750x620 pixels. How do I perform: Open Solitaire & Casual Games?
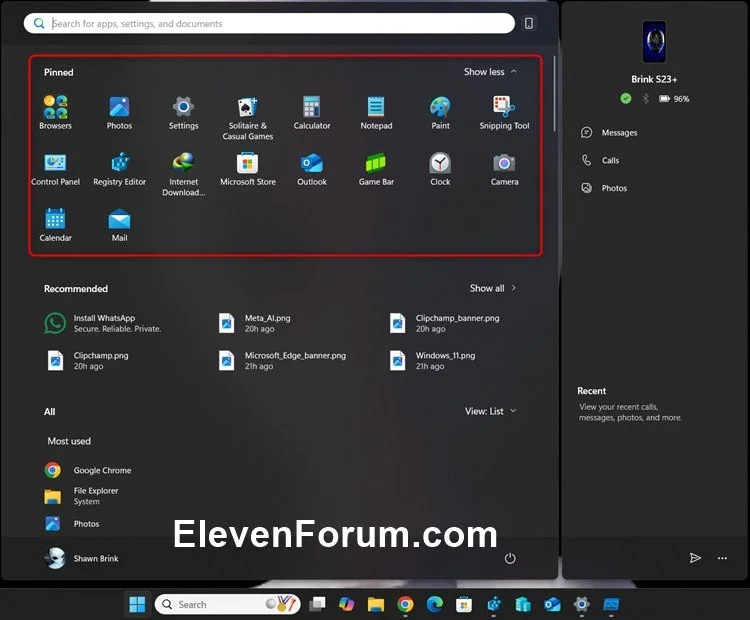(x=247, y=118)
